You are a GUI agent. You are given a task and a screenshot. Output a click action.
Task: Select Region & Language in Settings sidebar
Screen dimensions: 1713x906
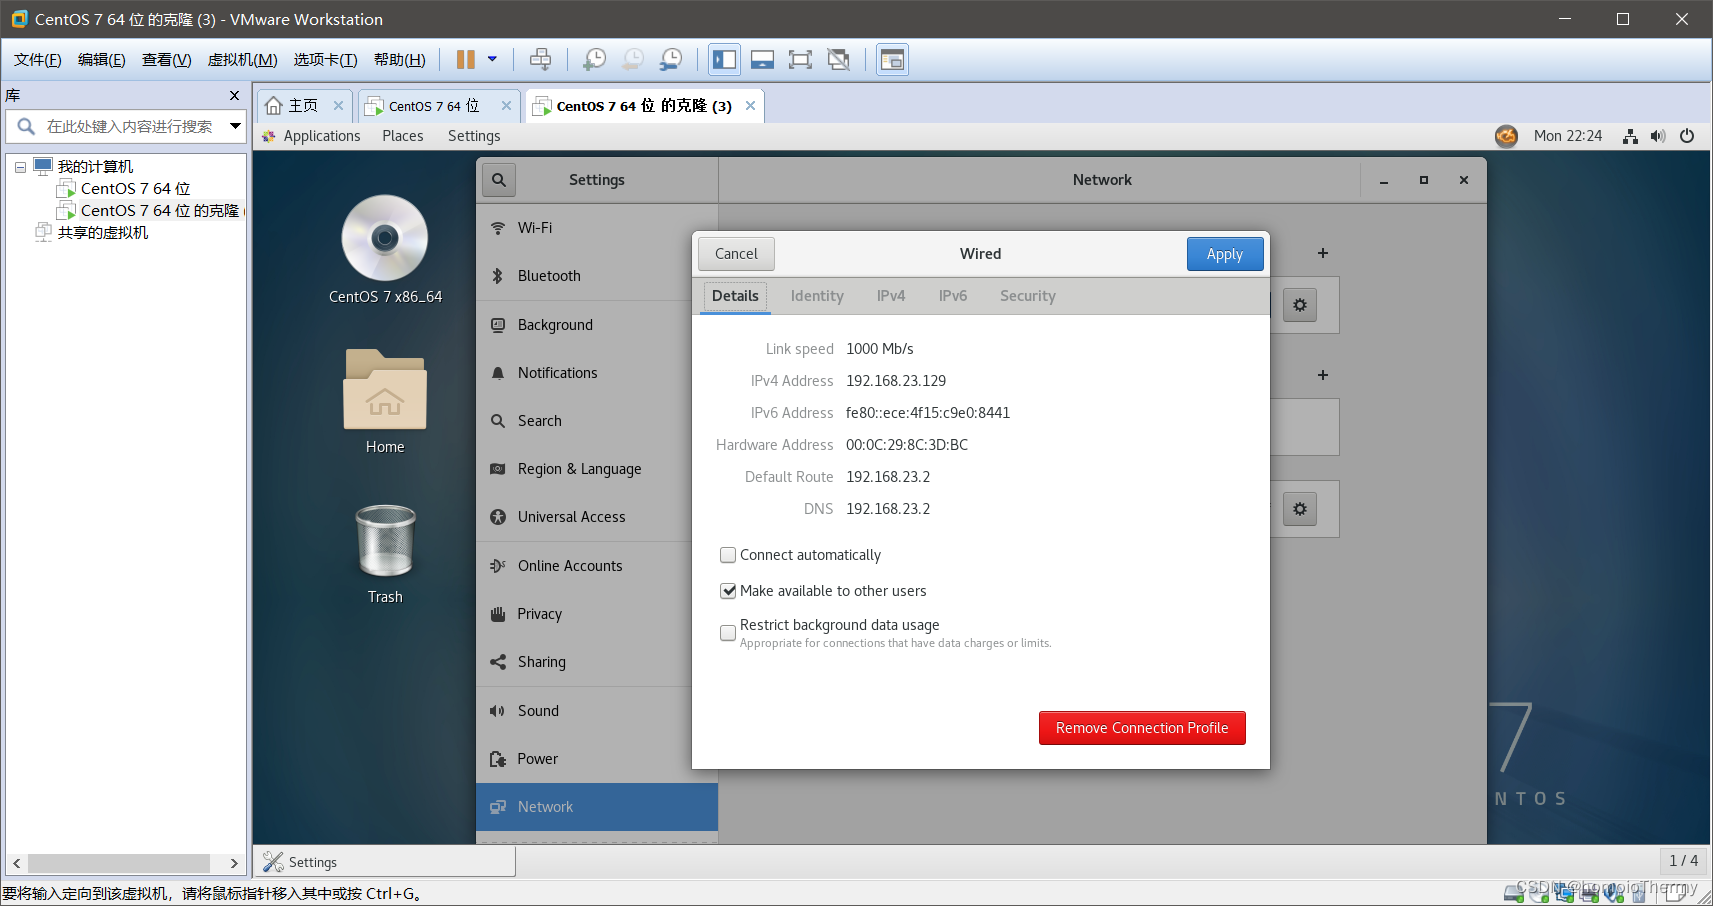[597, 469]
